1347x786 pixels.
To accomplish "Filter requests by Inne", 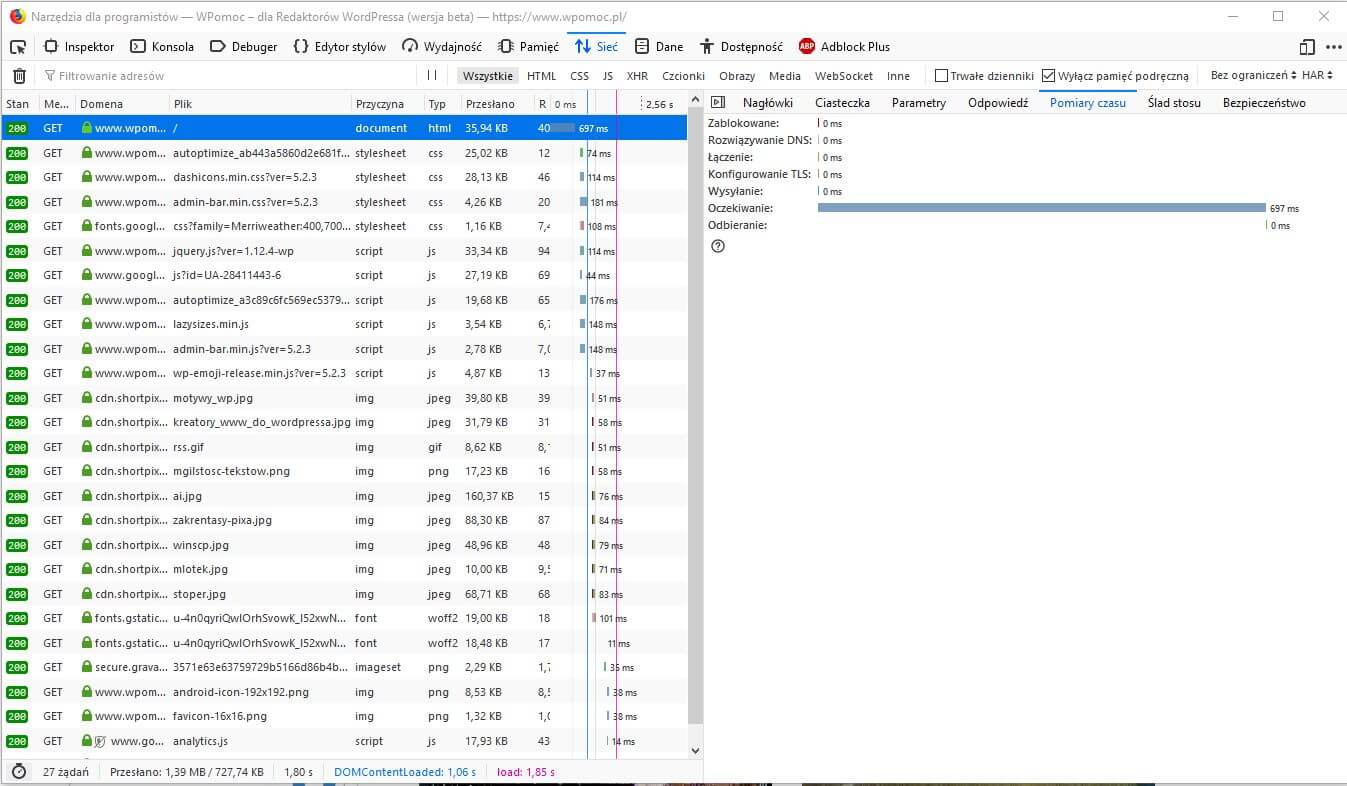I will pyautogui.click(x=898, y=76).
